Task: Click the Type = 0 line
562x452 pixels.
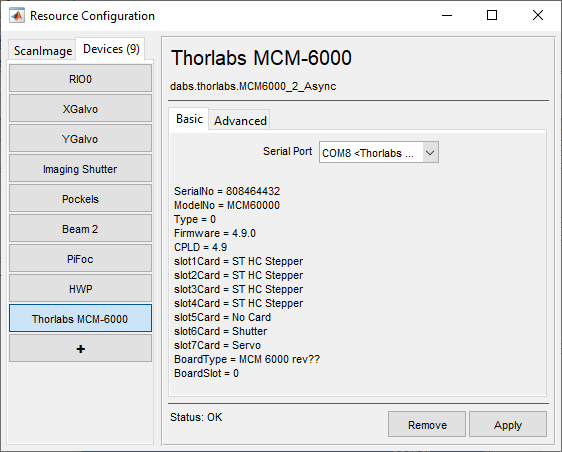Action: (x=195, y=219)
